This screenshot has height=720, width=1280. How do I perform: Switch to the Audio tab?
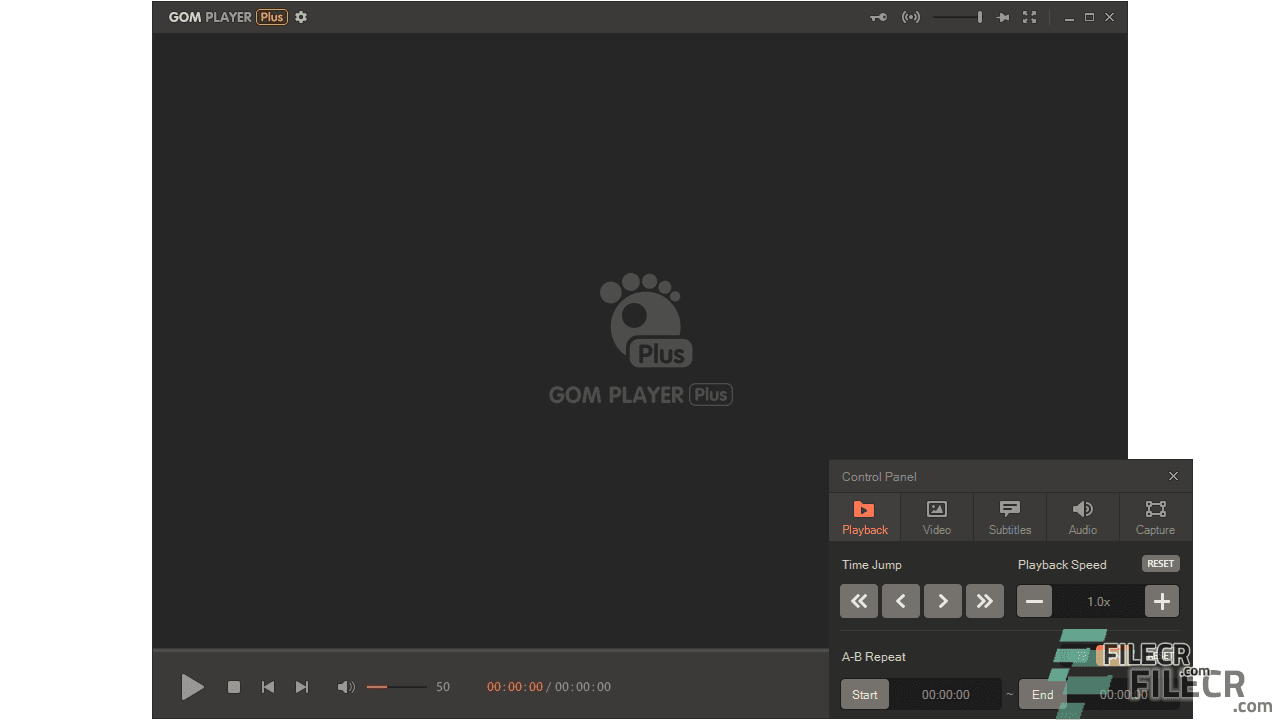point(1082,516)
